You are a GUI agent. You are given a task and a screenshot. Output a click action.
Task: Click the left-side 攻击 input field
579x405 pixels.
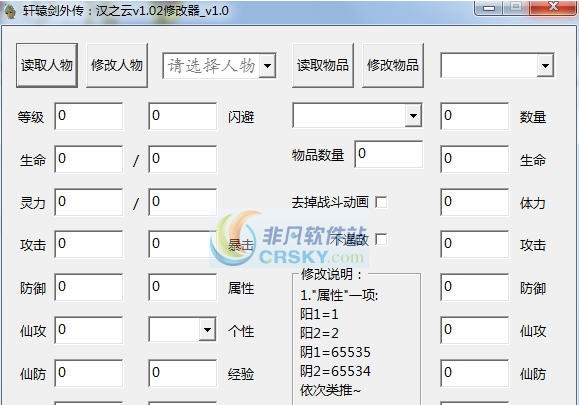pos(89,244)
